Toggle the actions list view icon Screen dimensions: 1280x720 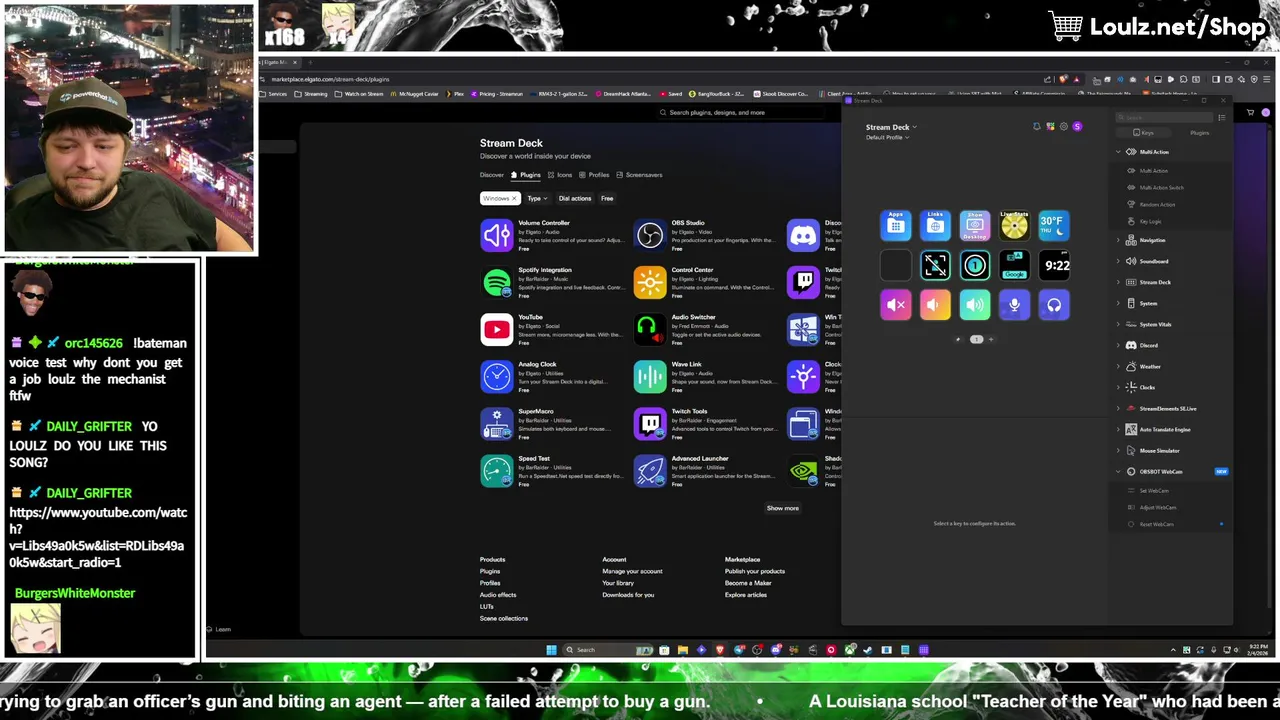[1221, 118]
